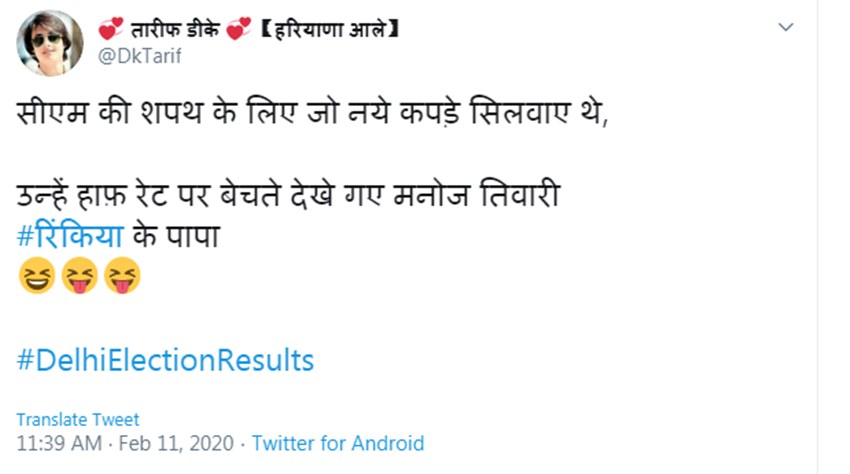The width and height of the screenshot is (850, 474).
Task: Click the Twitter for Android source link
Action: coord(338,443)
